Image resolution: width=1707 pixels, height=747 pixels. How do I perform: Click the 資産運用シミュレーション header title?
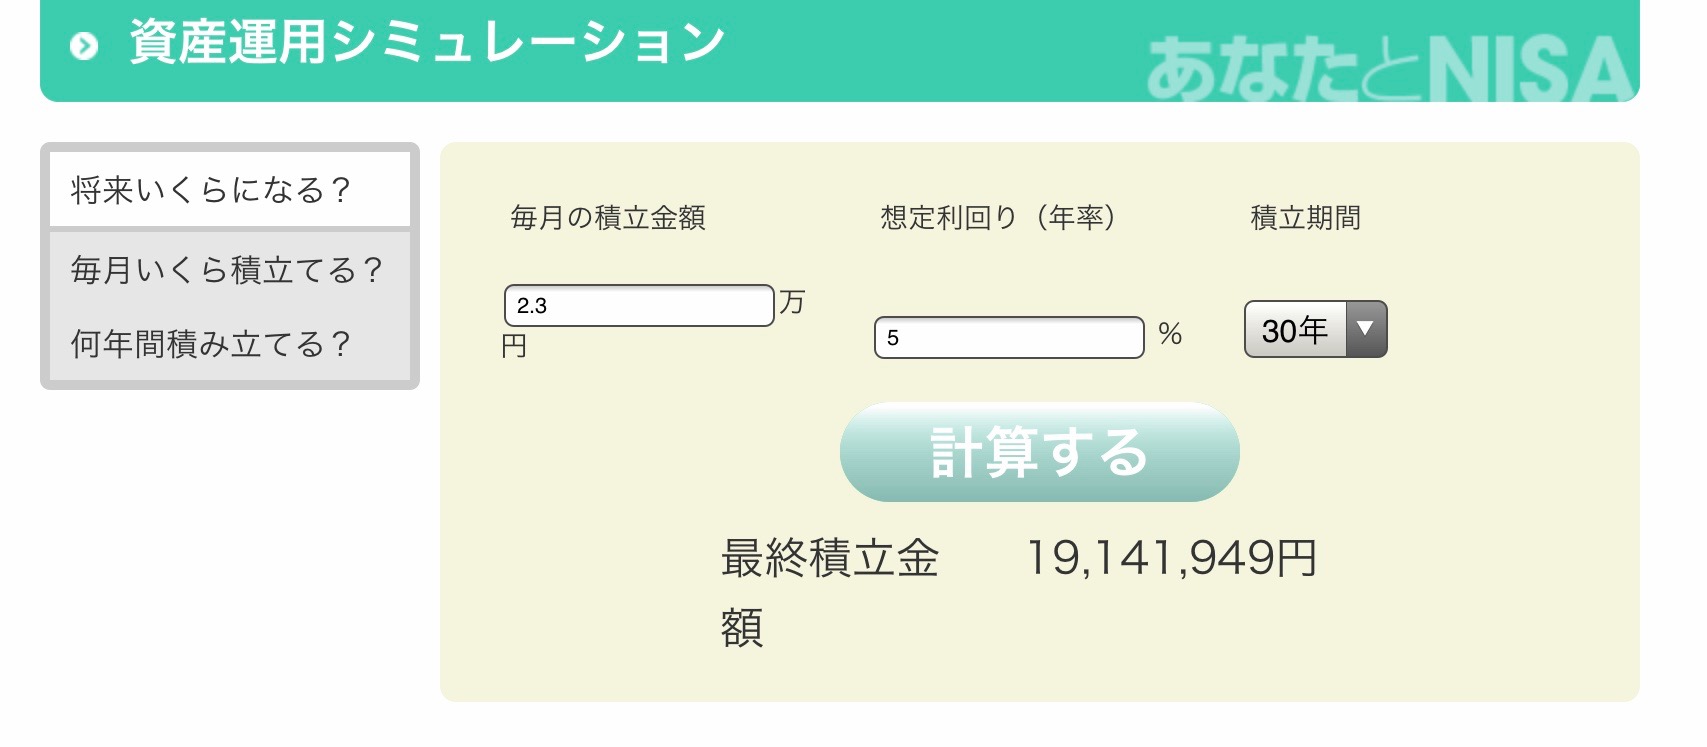[427, 44]
